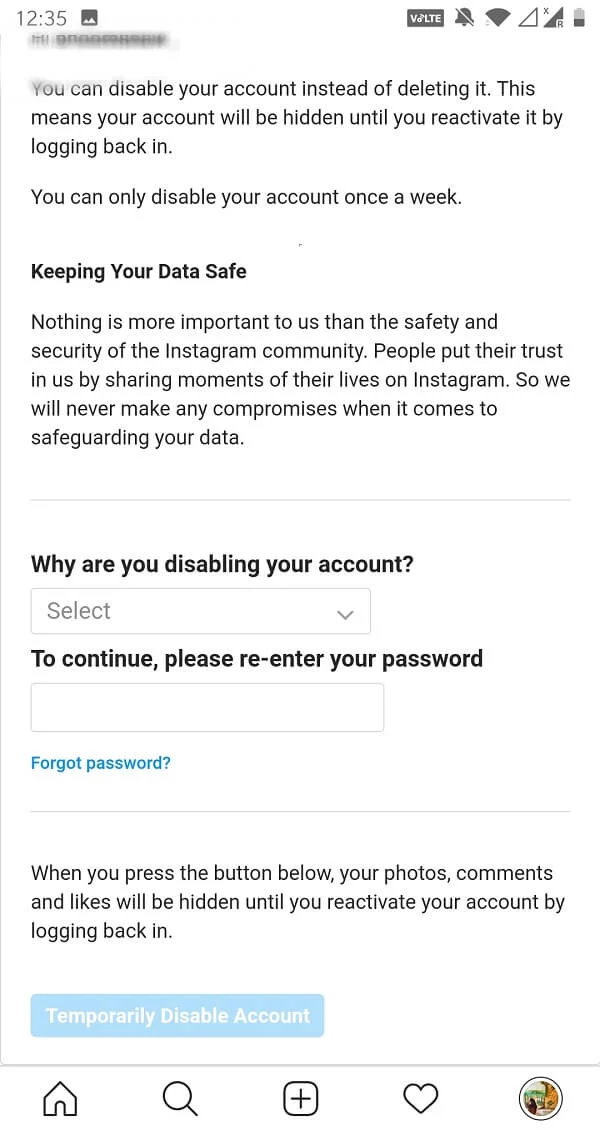Tap the battery indicator icon

tap(581, 17)
